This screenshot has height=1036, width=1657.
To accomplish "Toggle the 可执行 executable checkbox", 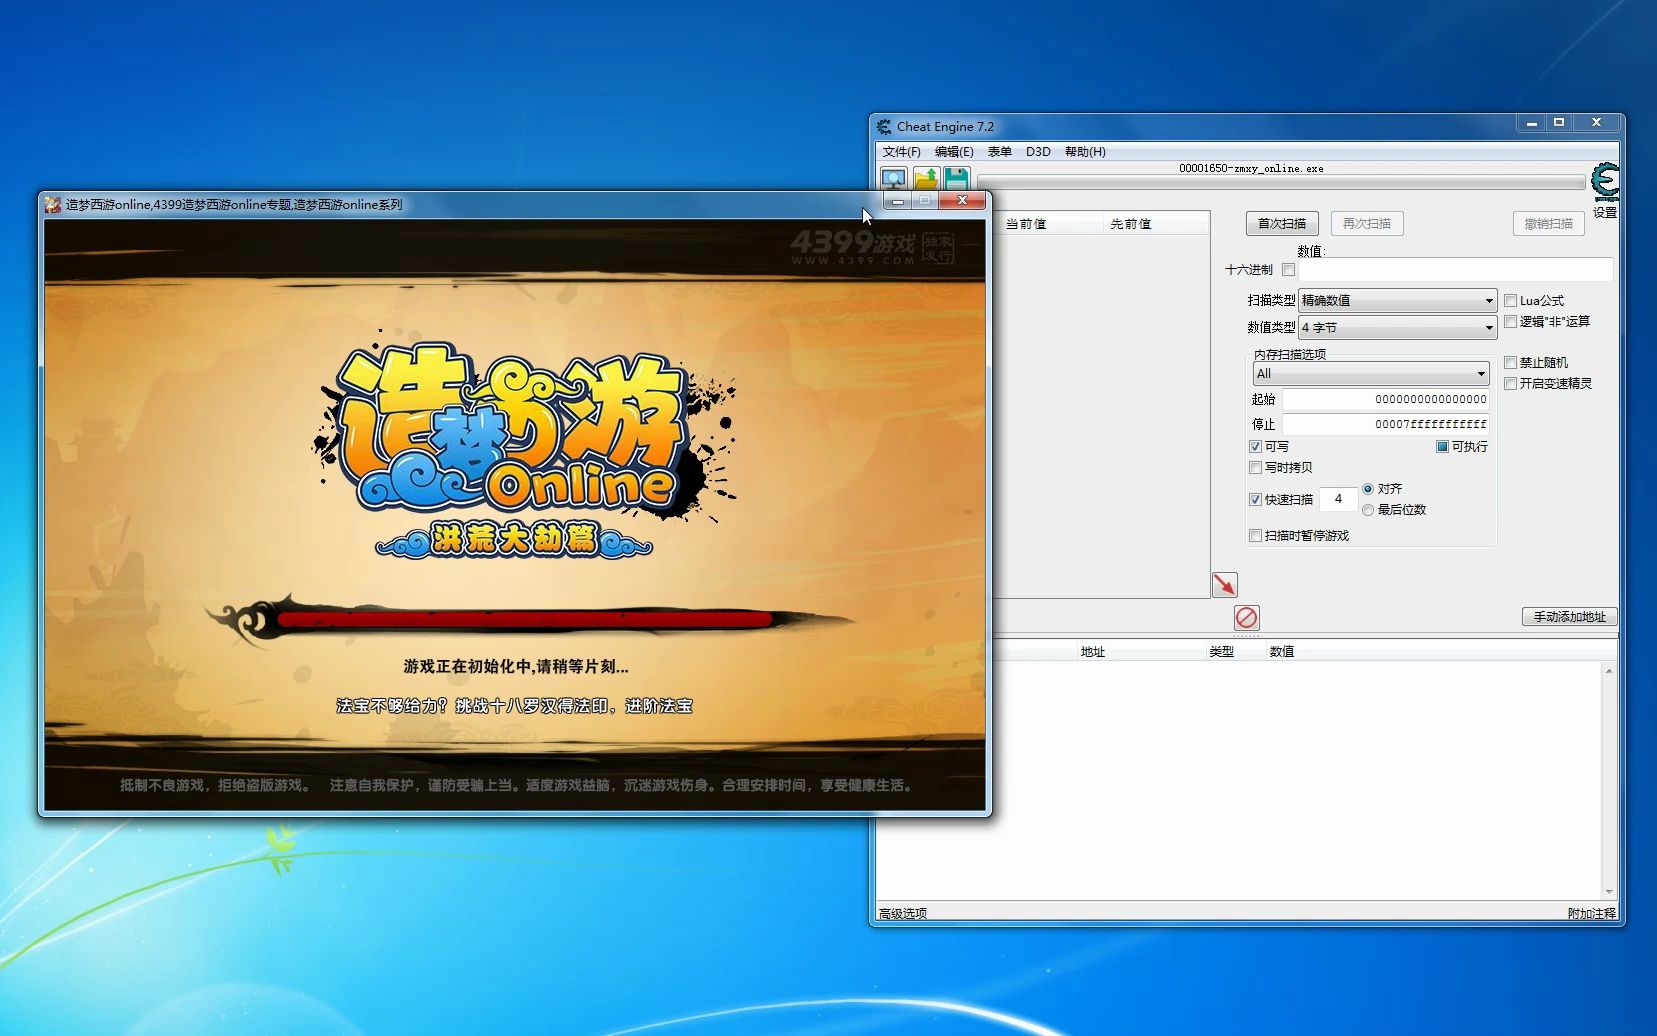I will (1442, 446).
